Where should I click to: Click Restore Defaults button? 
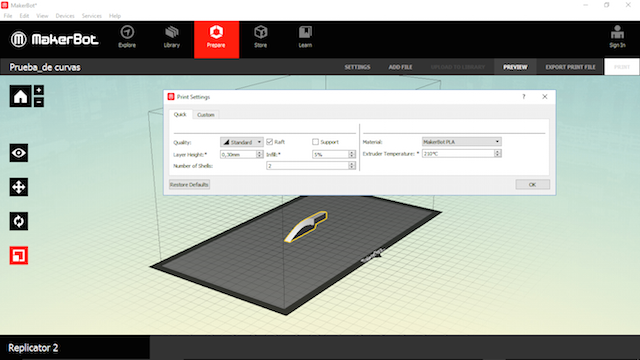(x=189, y=184)
